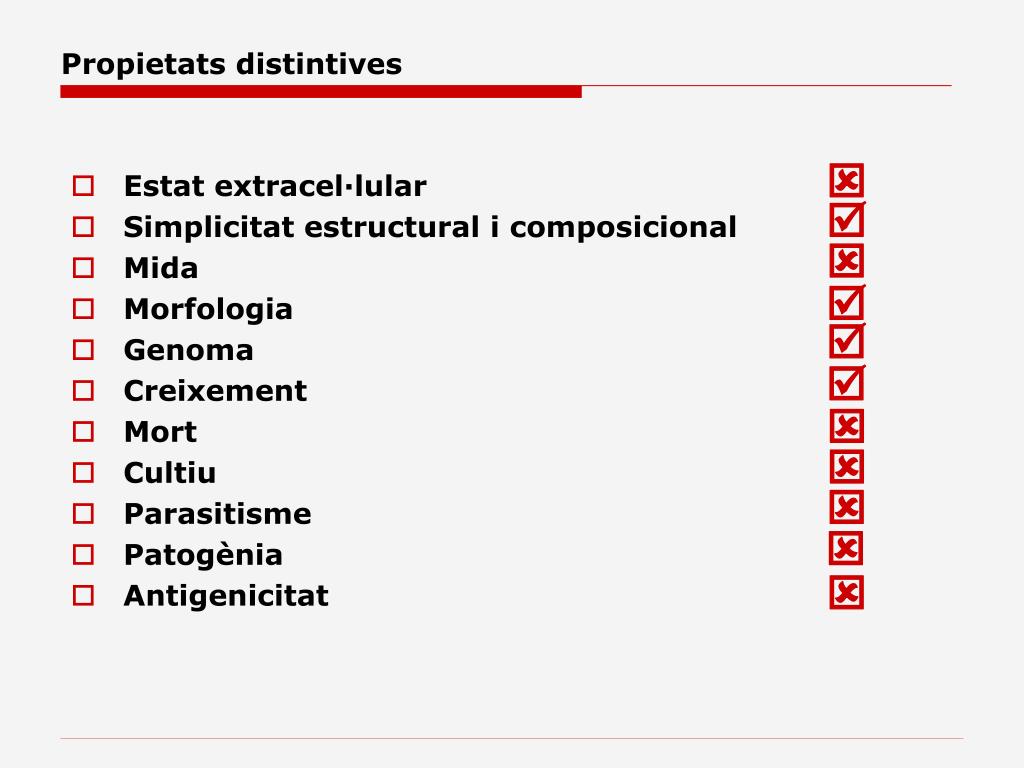Select the X mark next to Antigenicitat
Image resolution: width=1024 pixels, height=768 pixels.
point(846,592)
